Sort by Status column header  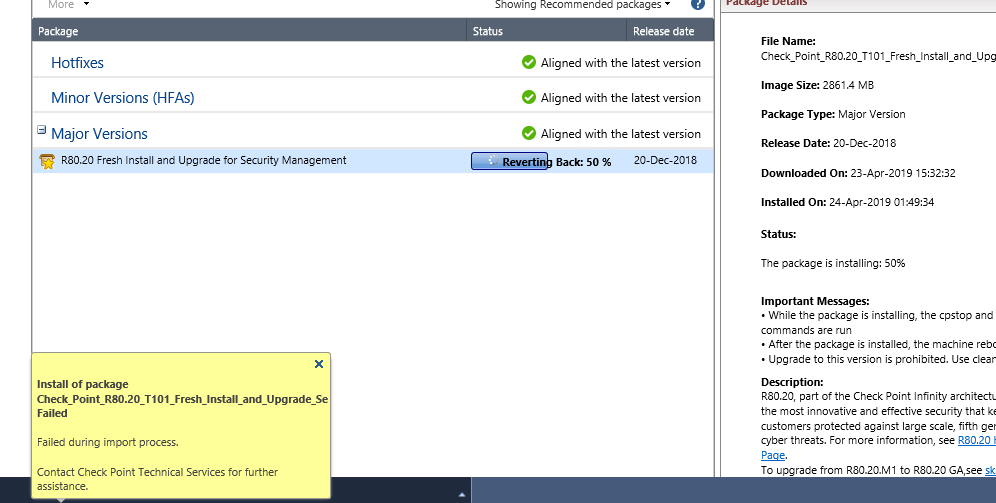pos(546,31)
